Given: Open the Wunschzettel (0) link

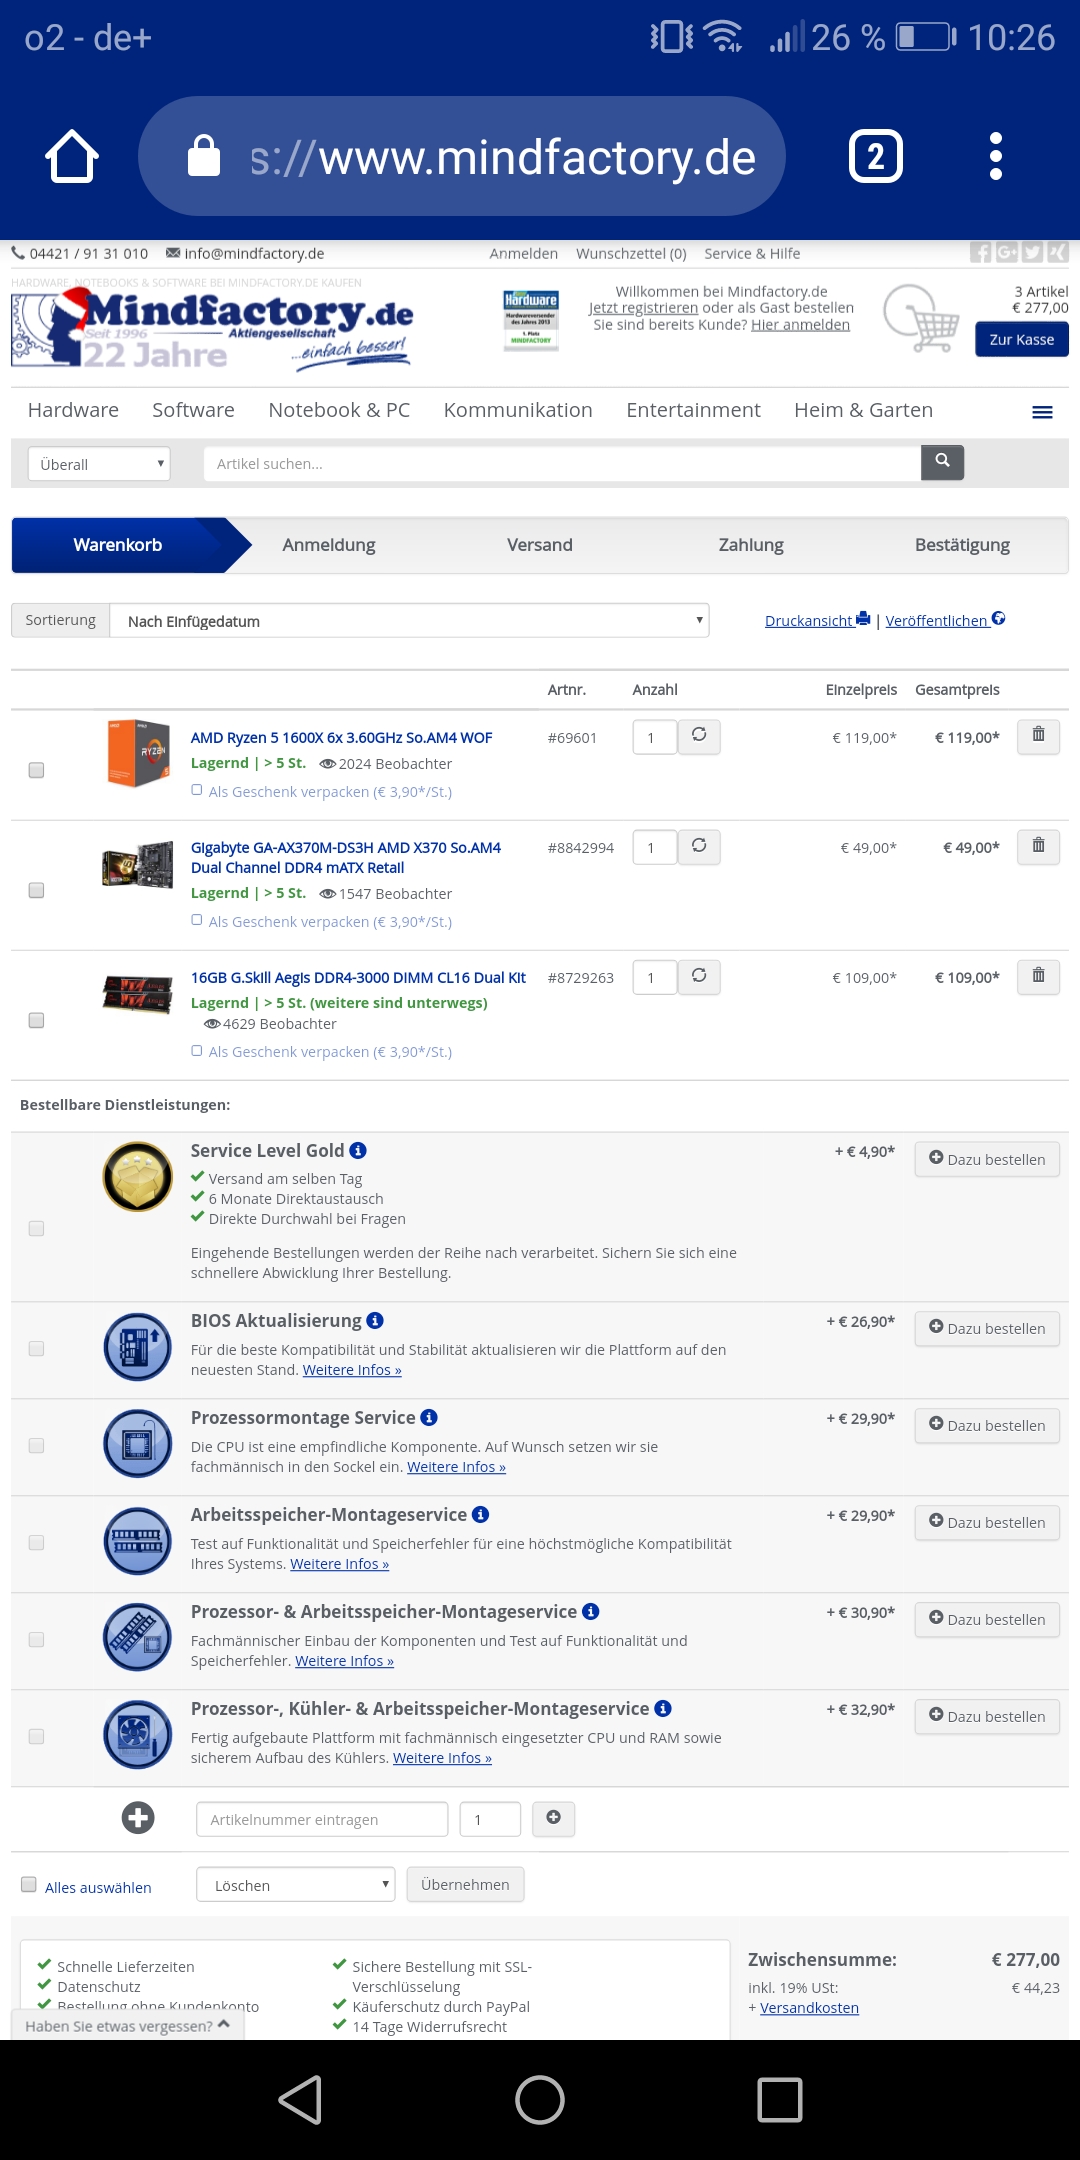Looking at the screenshot, I should [x=631, y=254].
